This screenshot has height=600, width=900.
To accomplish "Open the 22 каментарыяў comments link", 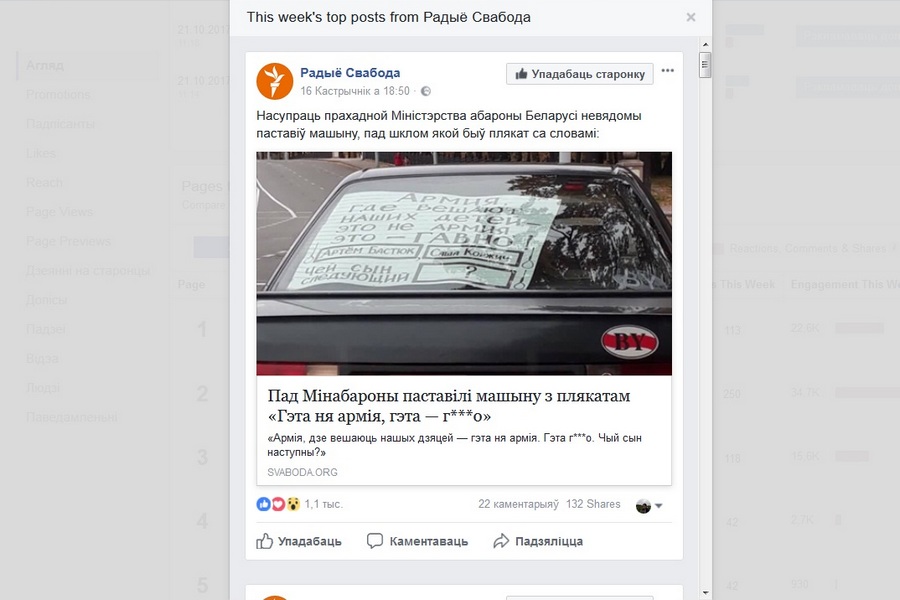I will (x=518, y=504).
